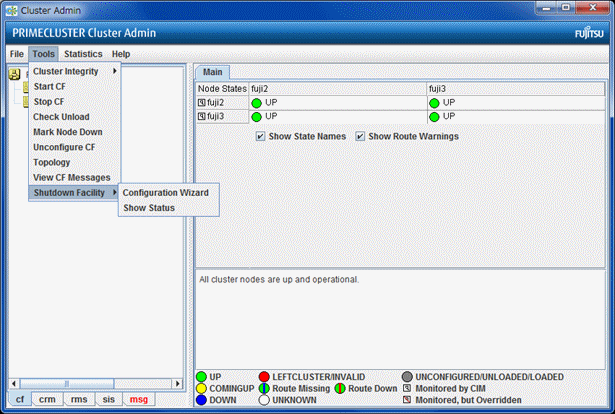Click green UP indicator in fuji3 row, fuji2 column
This screenshot has width=615, height=414.
257,117
